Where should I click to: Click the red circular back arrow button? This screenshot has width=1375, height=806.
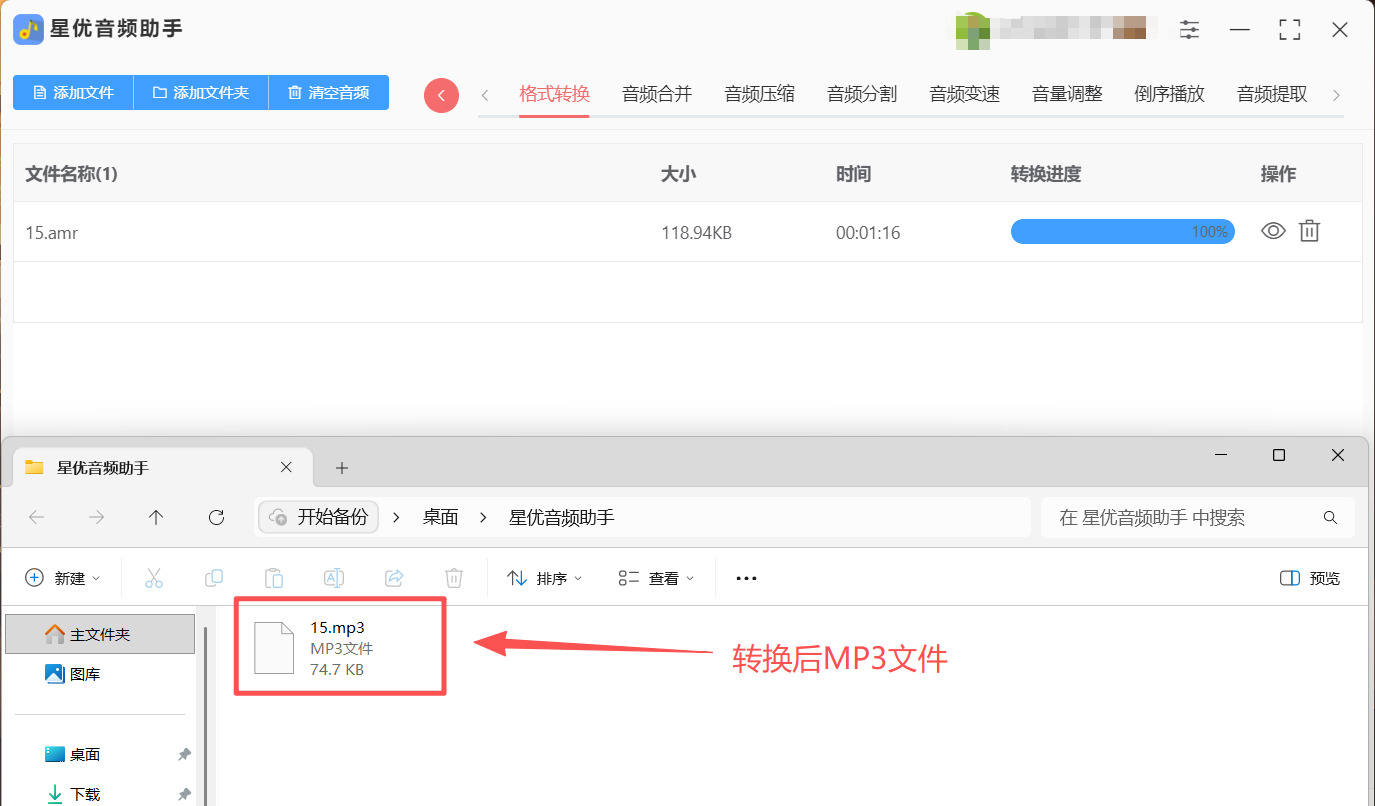coord(441,95)
